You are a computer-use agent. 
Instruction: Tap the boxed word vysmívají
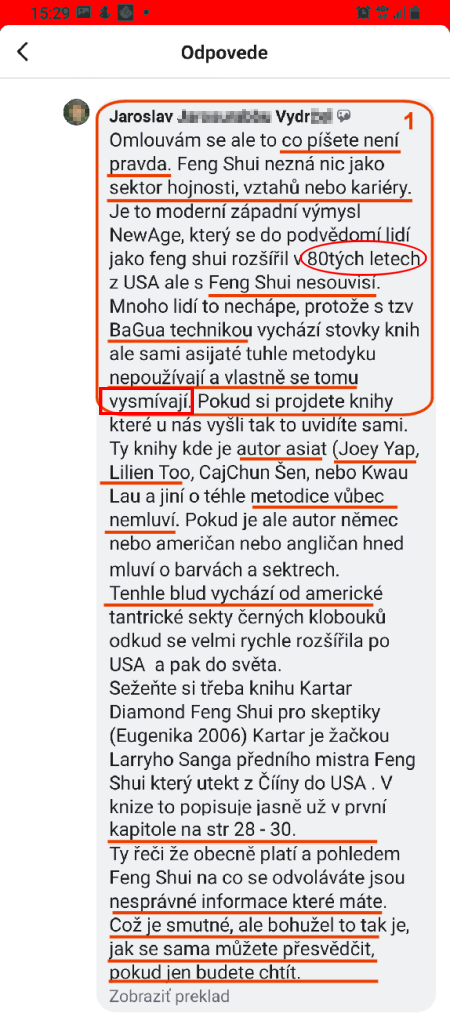pos(147,401)
